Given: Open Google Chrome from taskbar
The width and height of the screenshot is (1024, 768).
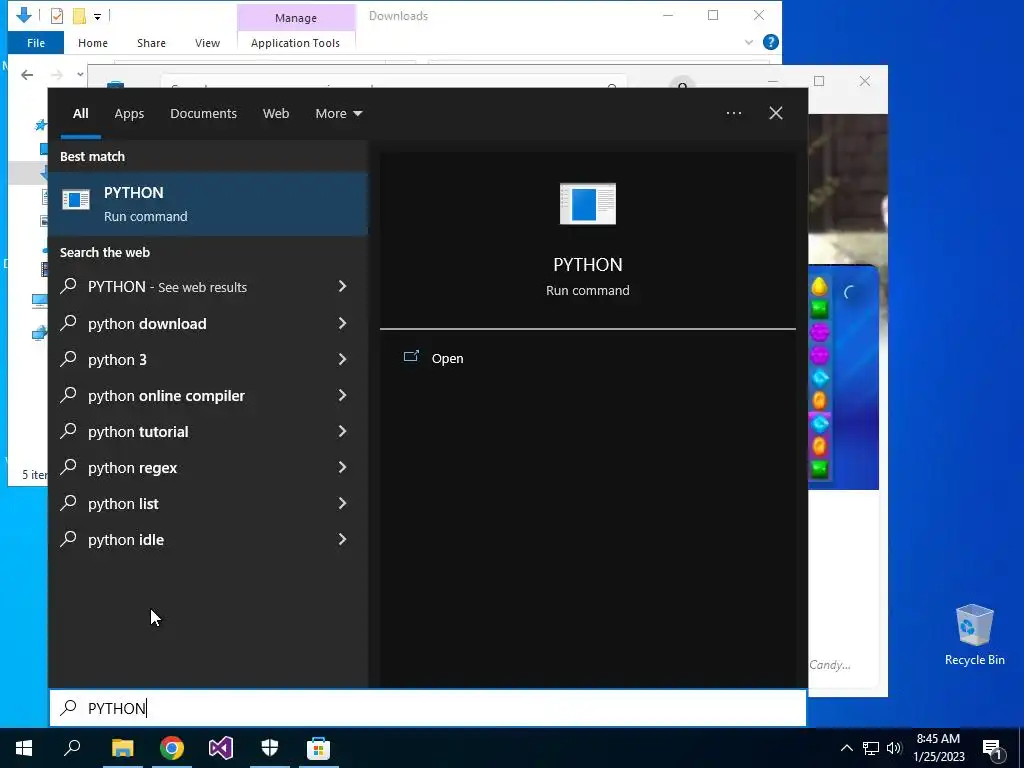Looking at the screenshot, I should (x=172, y=748).
